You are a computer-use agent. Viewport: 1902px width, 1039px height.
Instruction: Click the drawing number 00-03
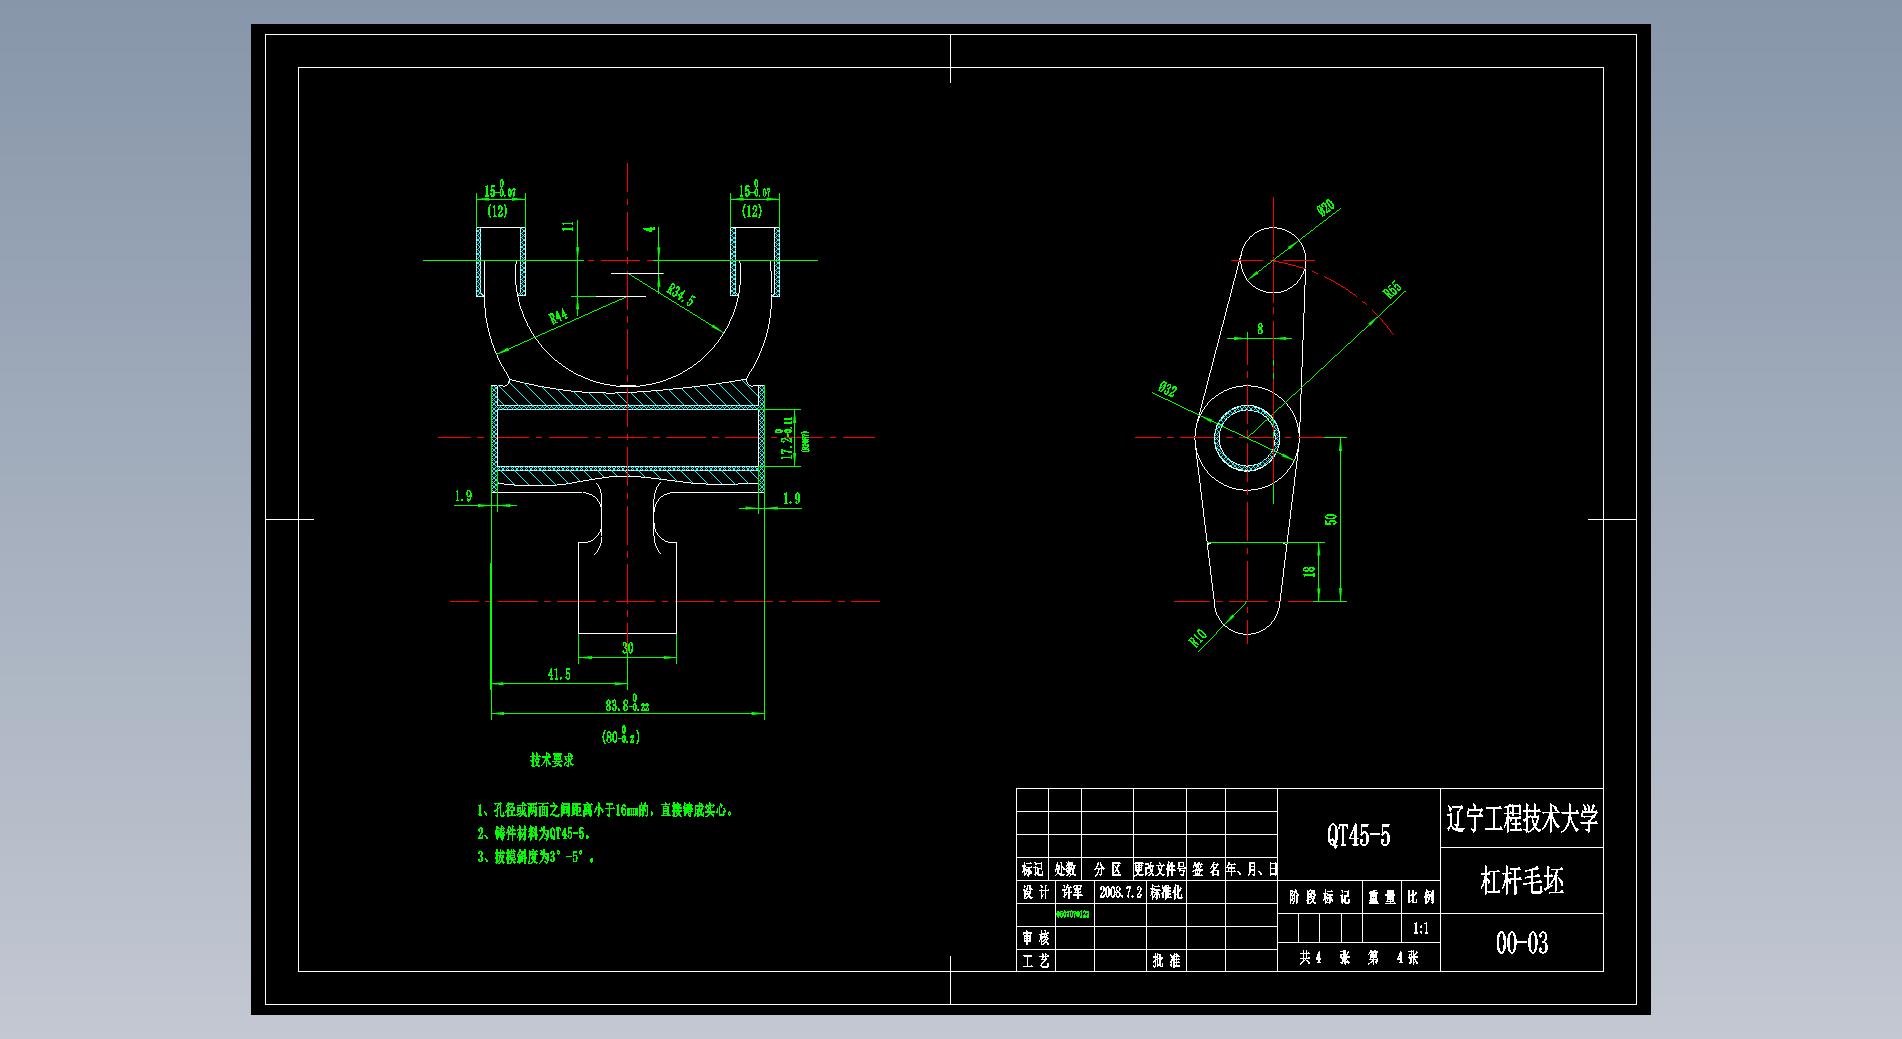1522,943
